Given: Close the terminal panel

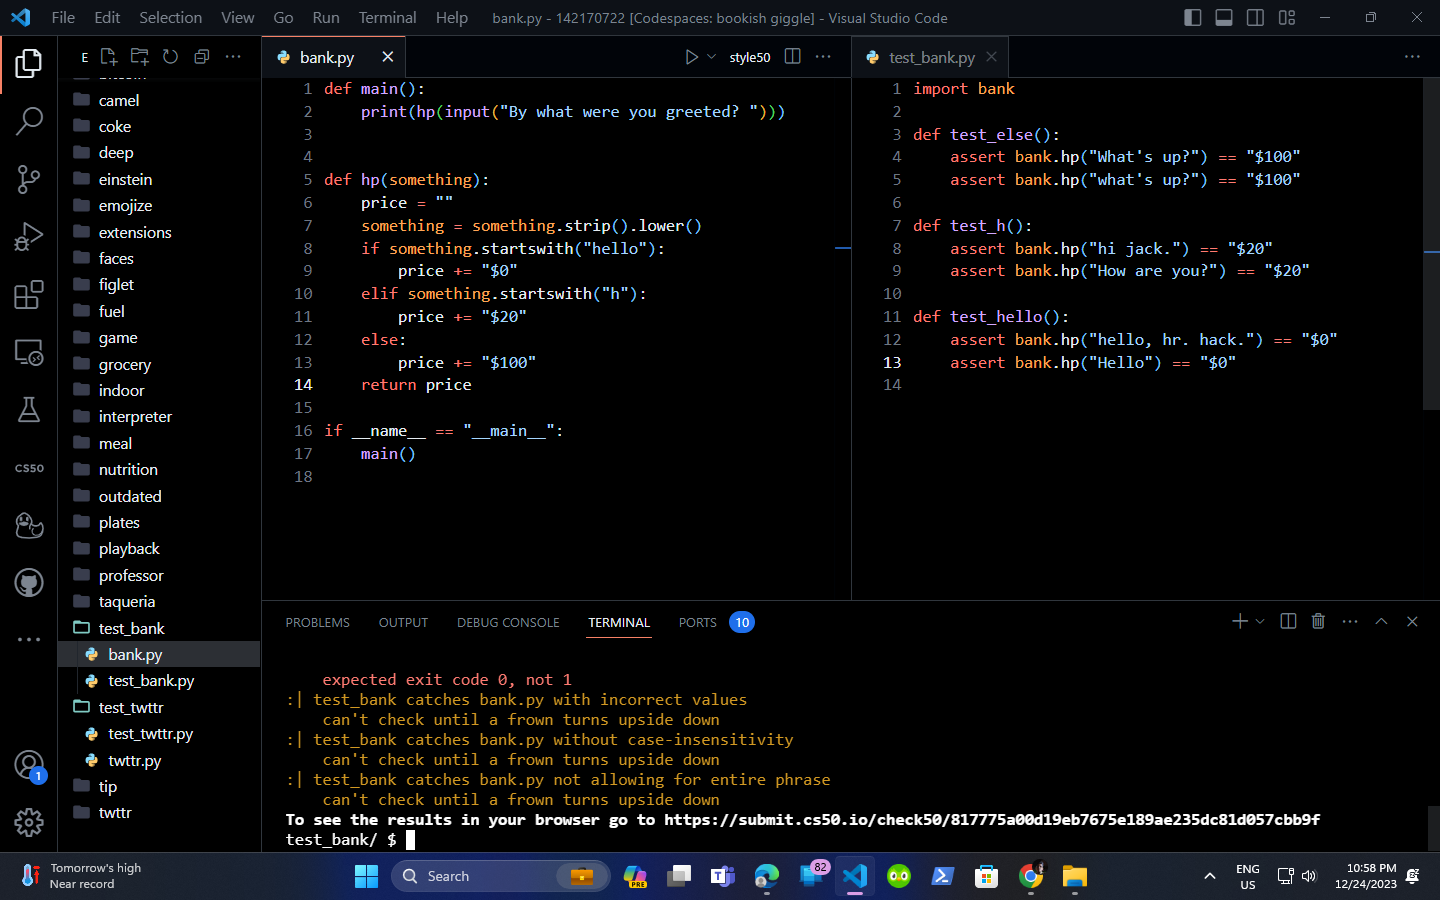Looking at the screenshot, I should pos(1412,621).
